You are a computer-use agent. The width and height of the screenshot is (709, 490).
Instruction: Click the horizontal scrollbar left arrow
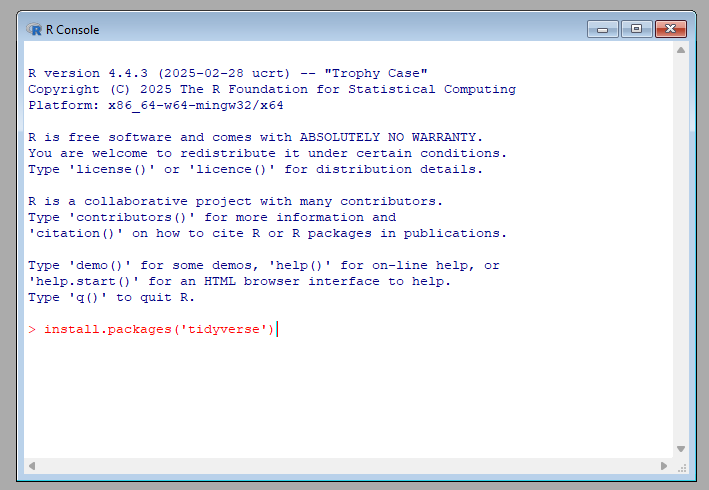[x=32, y=466]
